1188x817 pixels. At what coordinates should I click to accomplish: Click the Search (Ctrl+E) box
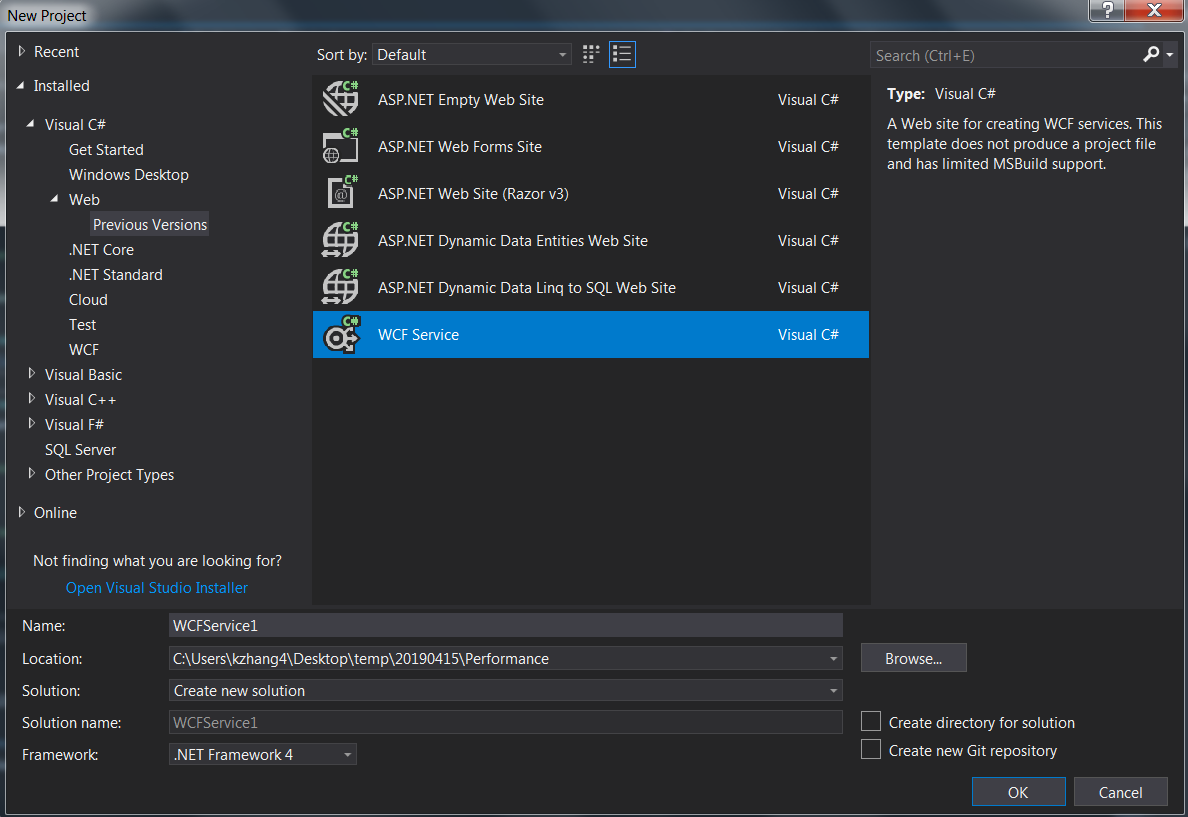(x=1004, y=55)
